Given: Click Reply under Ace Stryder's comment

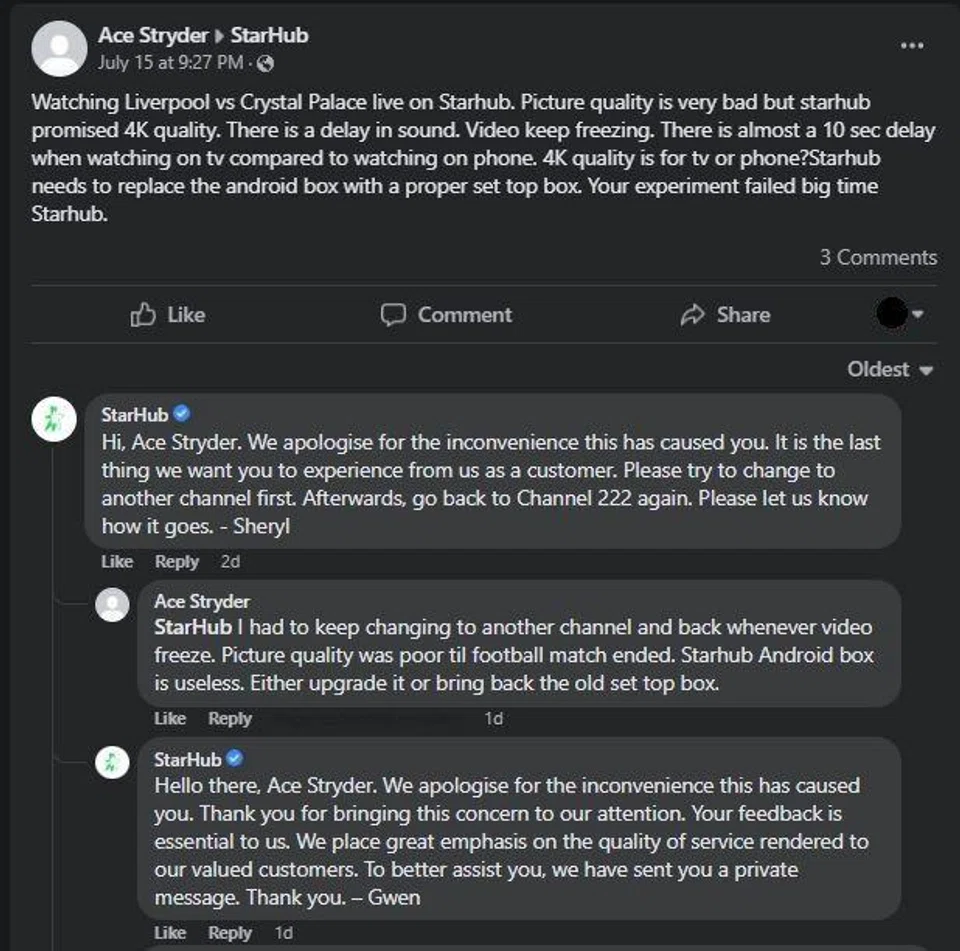Looking at the screenshot, I should pos(230,719).
